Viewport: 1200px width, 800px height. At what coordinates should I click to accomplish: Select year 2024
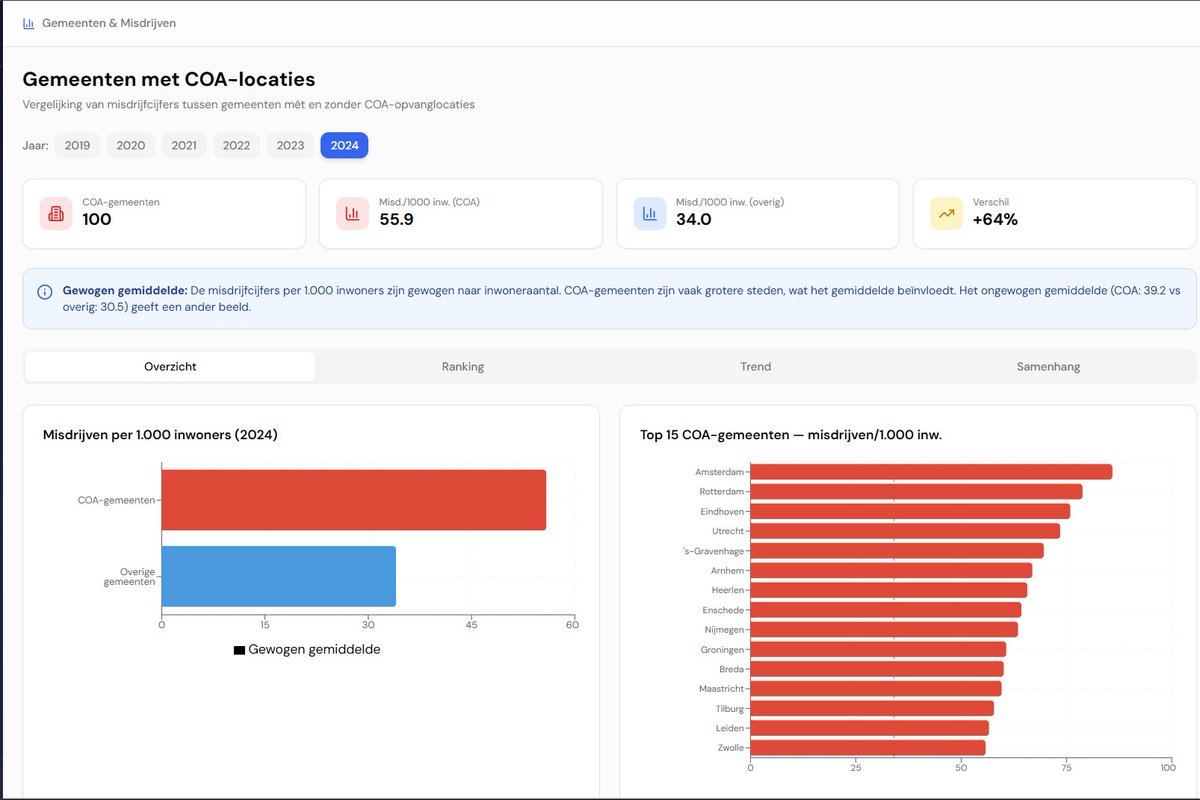[344, 145]
